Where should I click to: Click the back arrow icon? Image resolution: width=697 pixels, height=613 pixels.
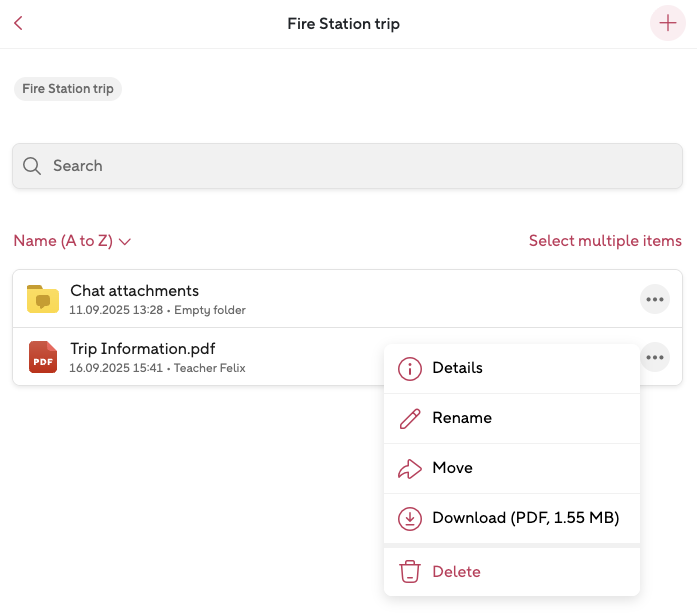(x=18, y=24)
